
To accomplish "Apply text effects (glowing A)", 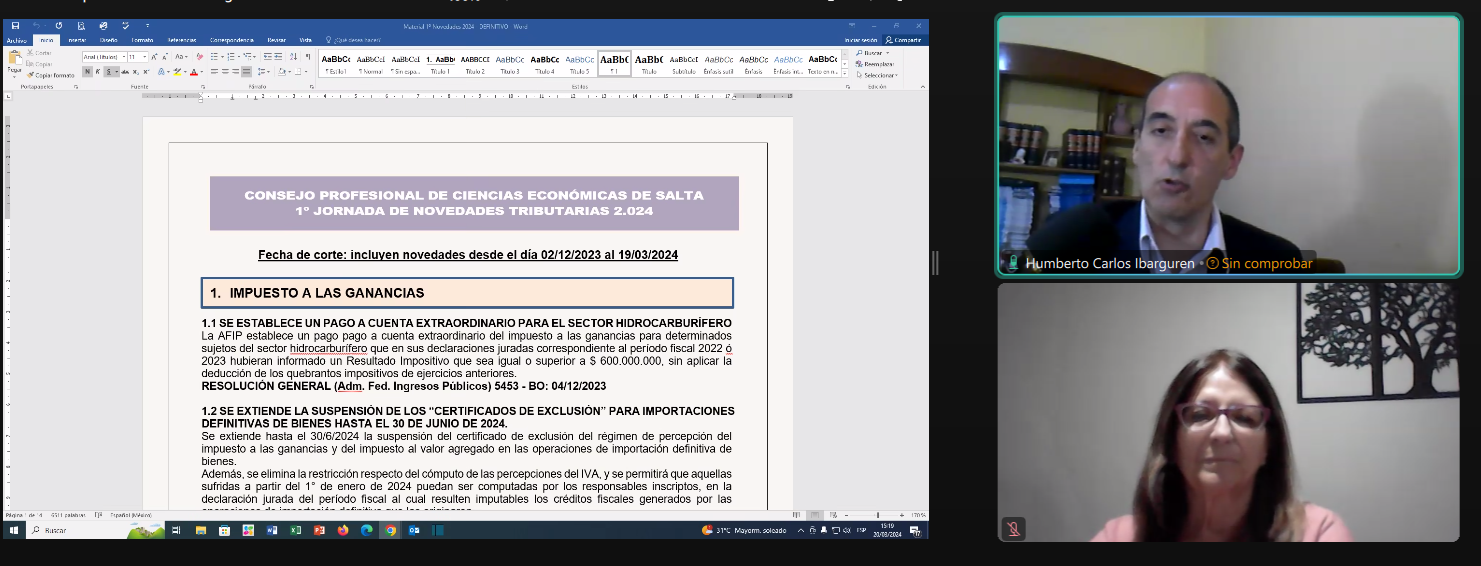I will [x=161, y=72].
